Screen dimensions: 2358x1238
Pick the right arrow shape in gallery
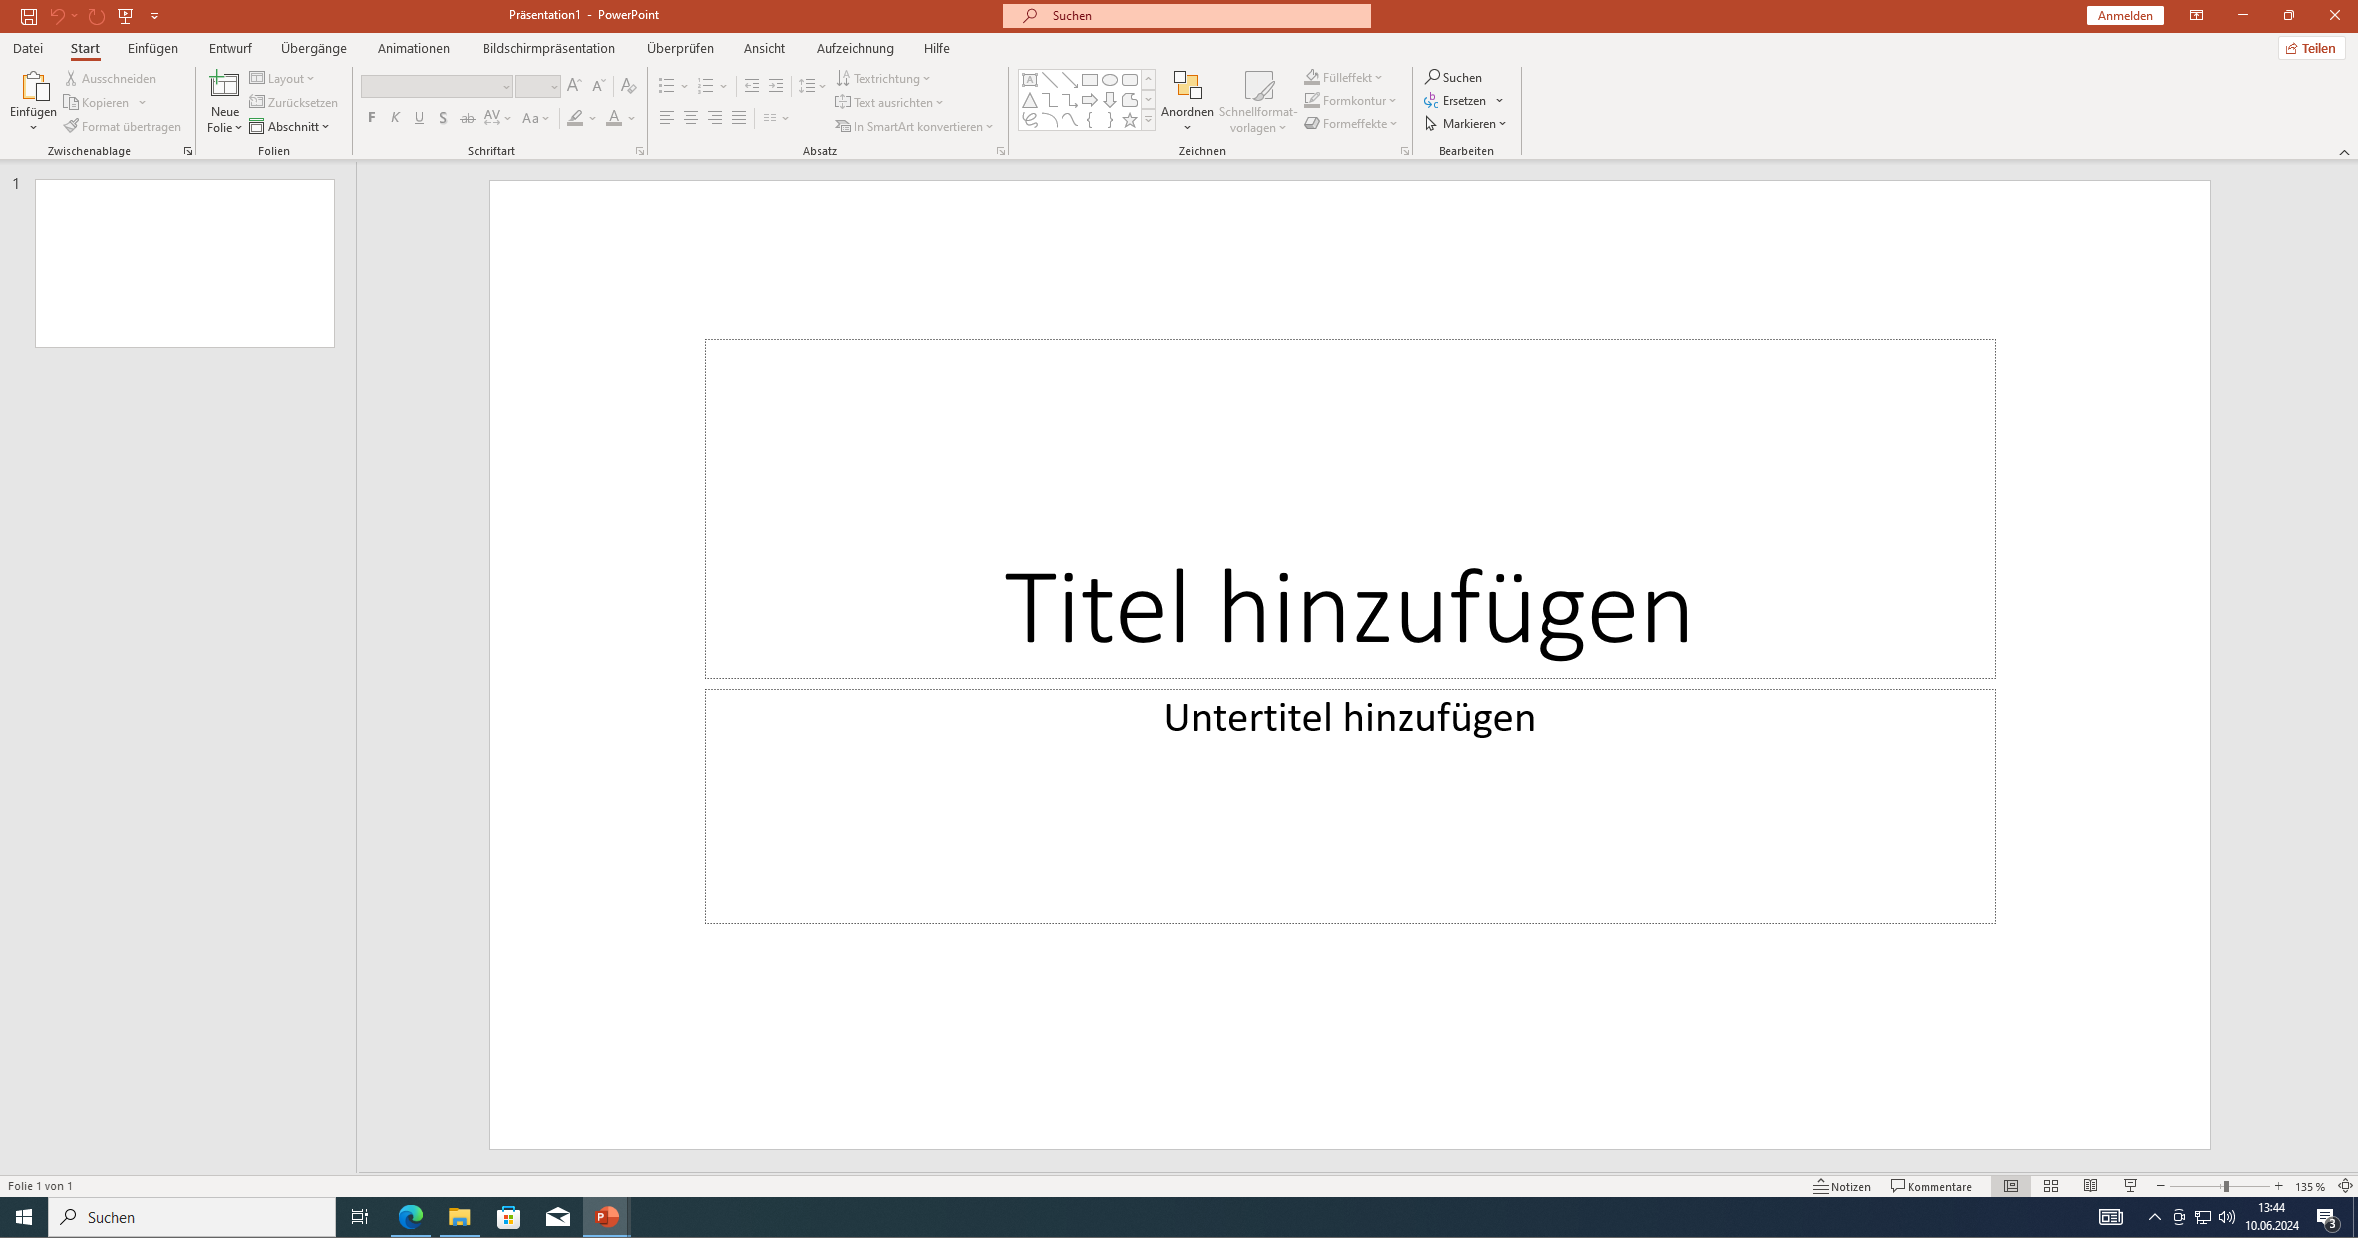point(1090,100)
